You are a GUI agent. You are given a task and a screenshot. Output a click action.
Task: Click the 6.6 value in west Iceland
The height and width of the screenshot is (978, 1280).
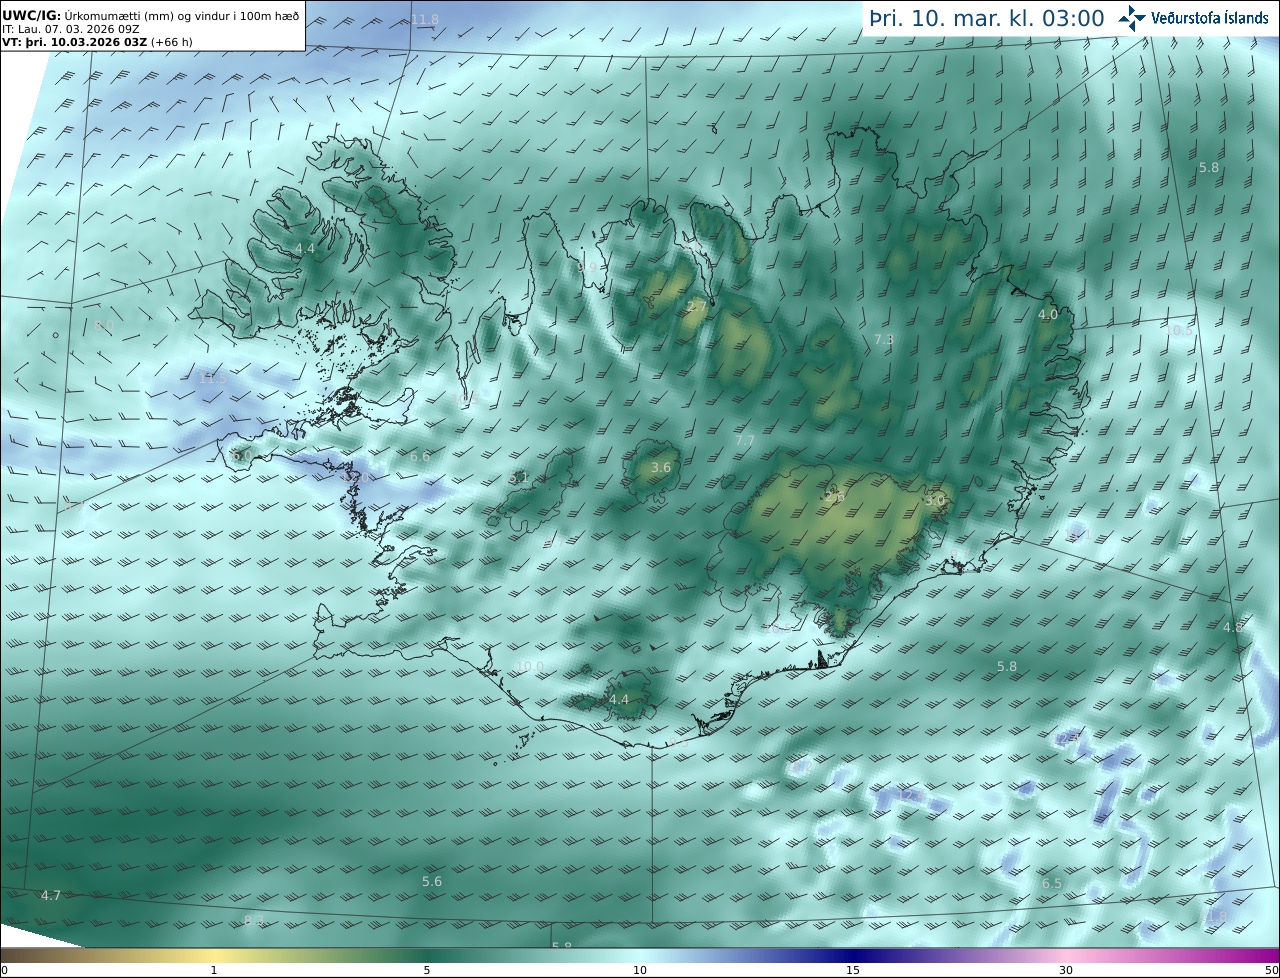click(420, 457)
